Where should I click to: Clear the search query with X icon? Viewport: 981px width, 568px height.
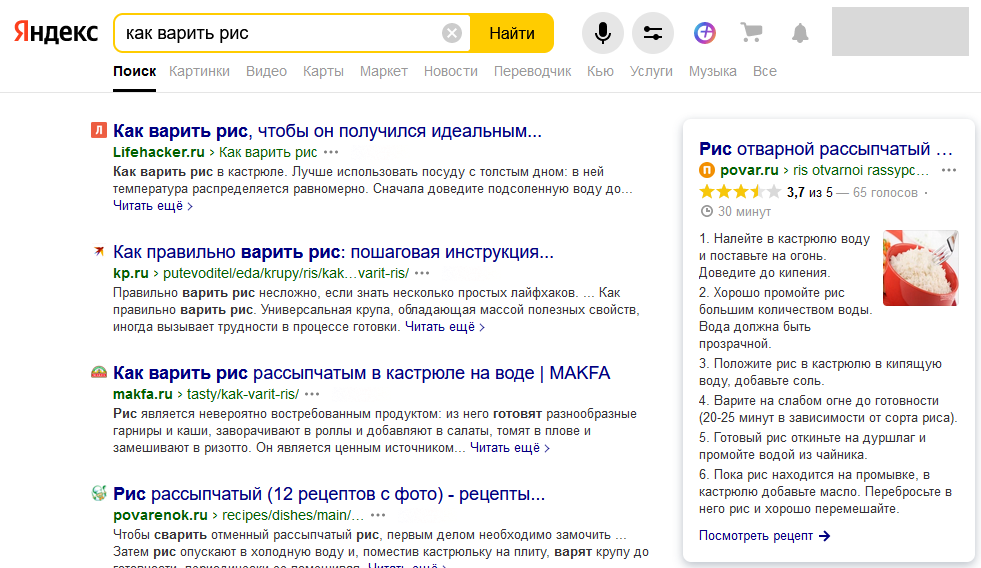tap(452, 33)
